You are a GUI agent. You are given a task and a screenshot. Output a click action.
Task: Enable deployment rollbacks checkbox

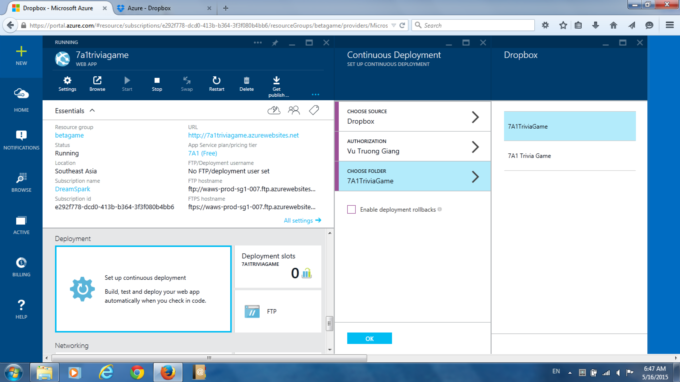(351, 209)
